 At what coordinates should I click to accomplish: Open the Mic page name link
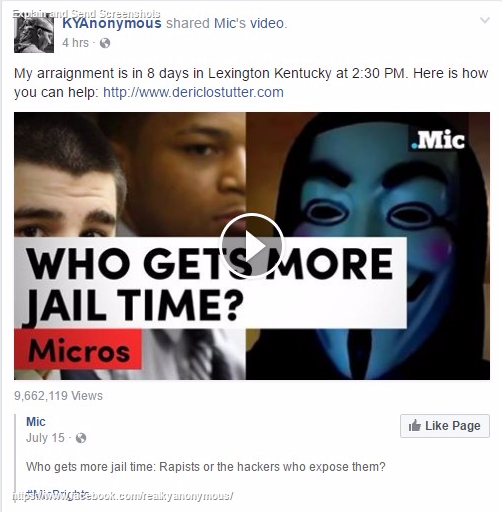pyautogui.click(x=36, y=422)
